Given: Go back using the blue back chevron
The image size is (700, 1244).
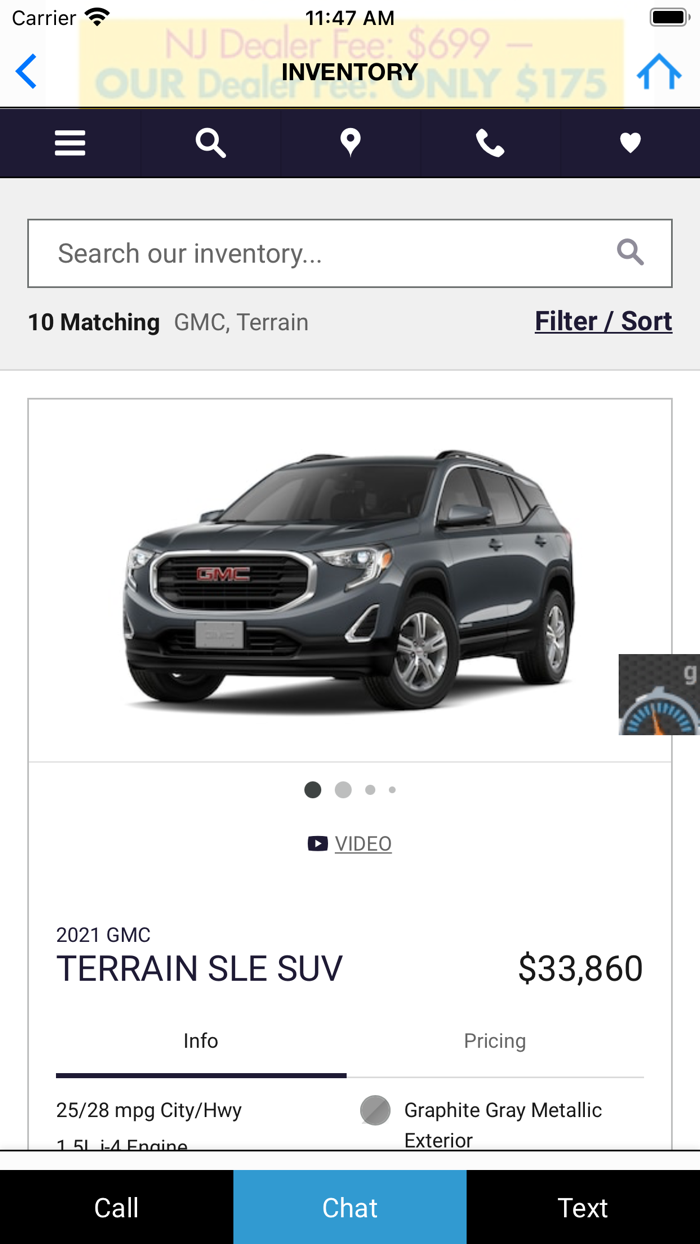Looking at the screenshot, I should (x=24, y=71).
